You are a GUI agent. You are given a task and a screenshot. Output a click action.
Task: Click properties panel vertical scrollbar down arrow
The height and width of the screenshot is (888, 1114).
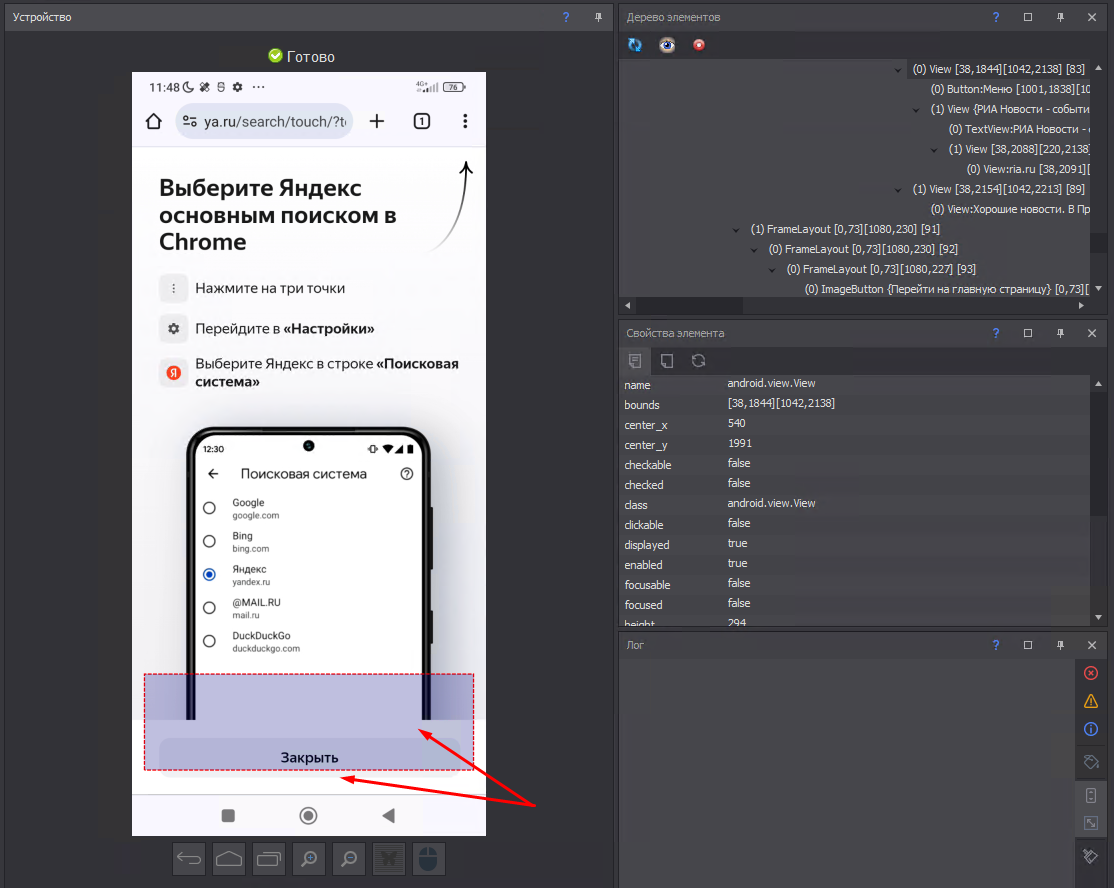(1098, 617)
